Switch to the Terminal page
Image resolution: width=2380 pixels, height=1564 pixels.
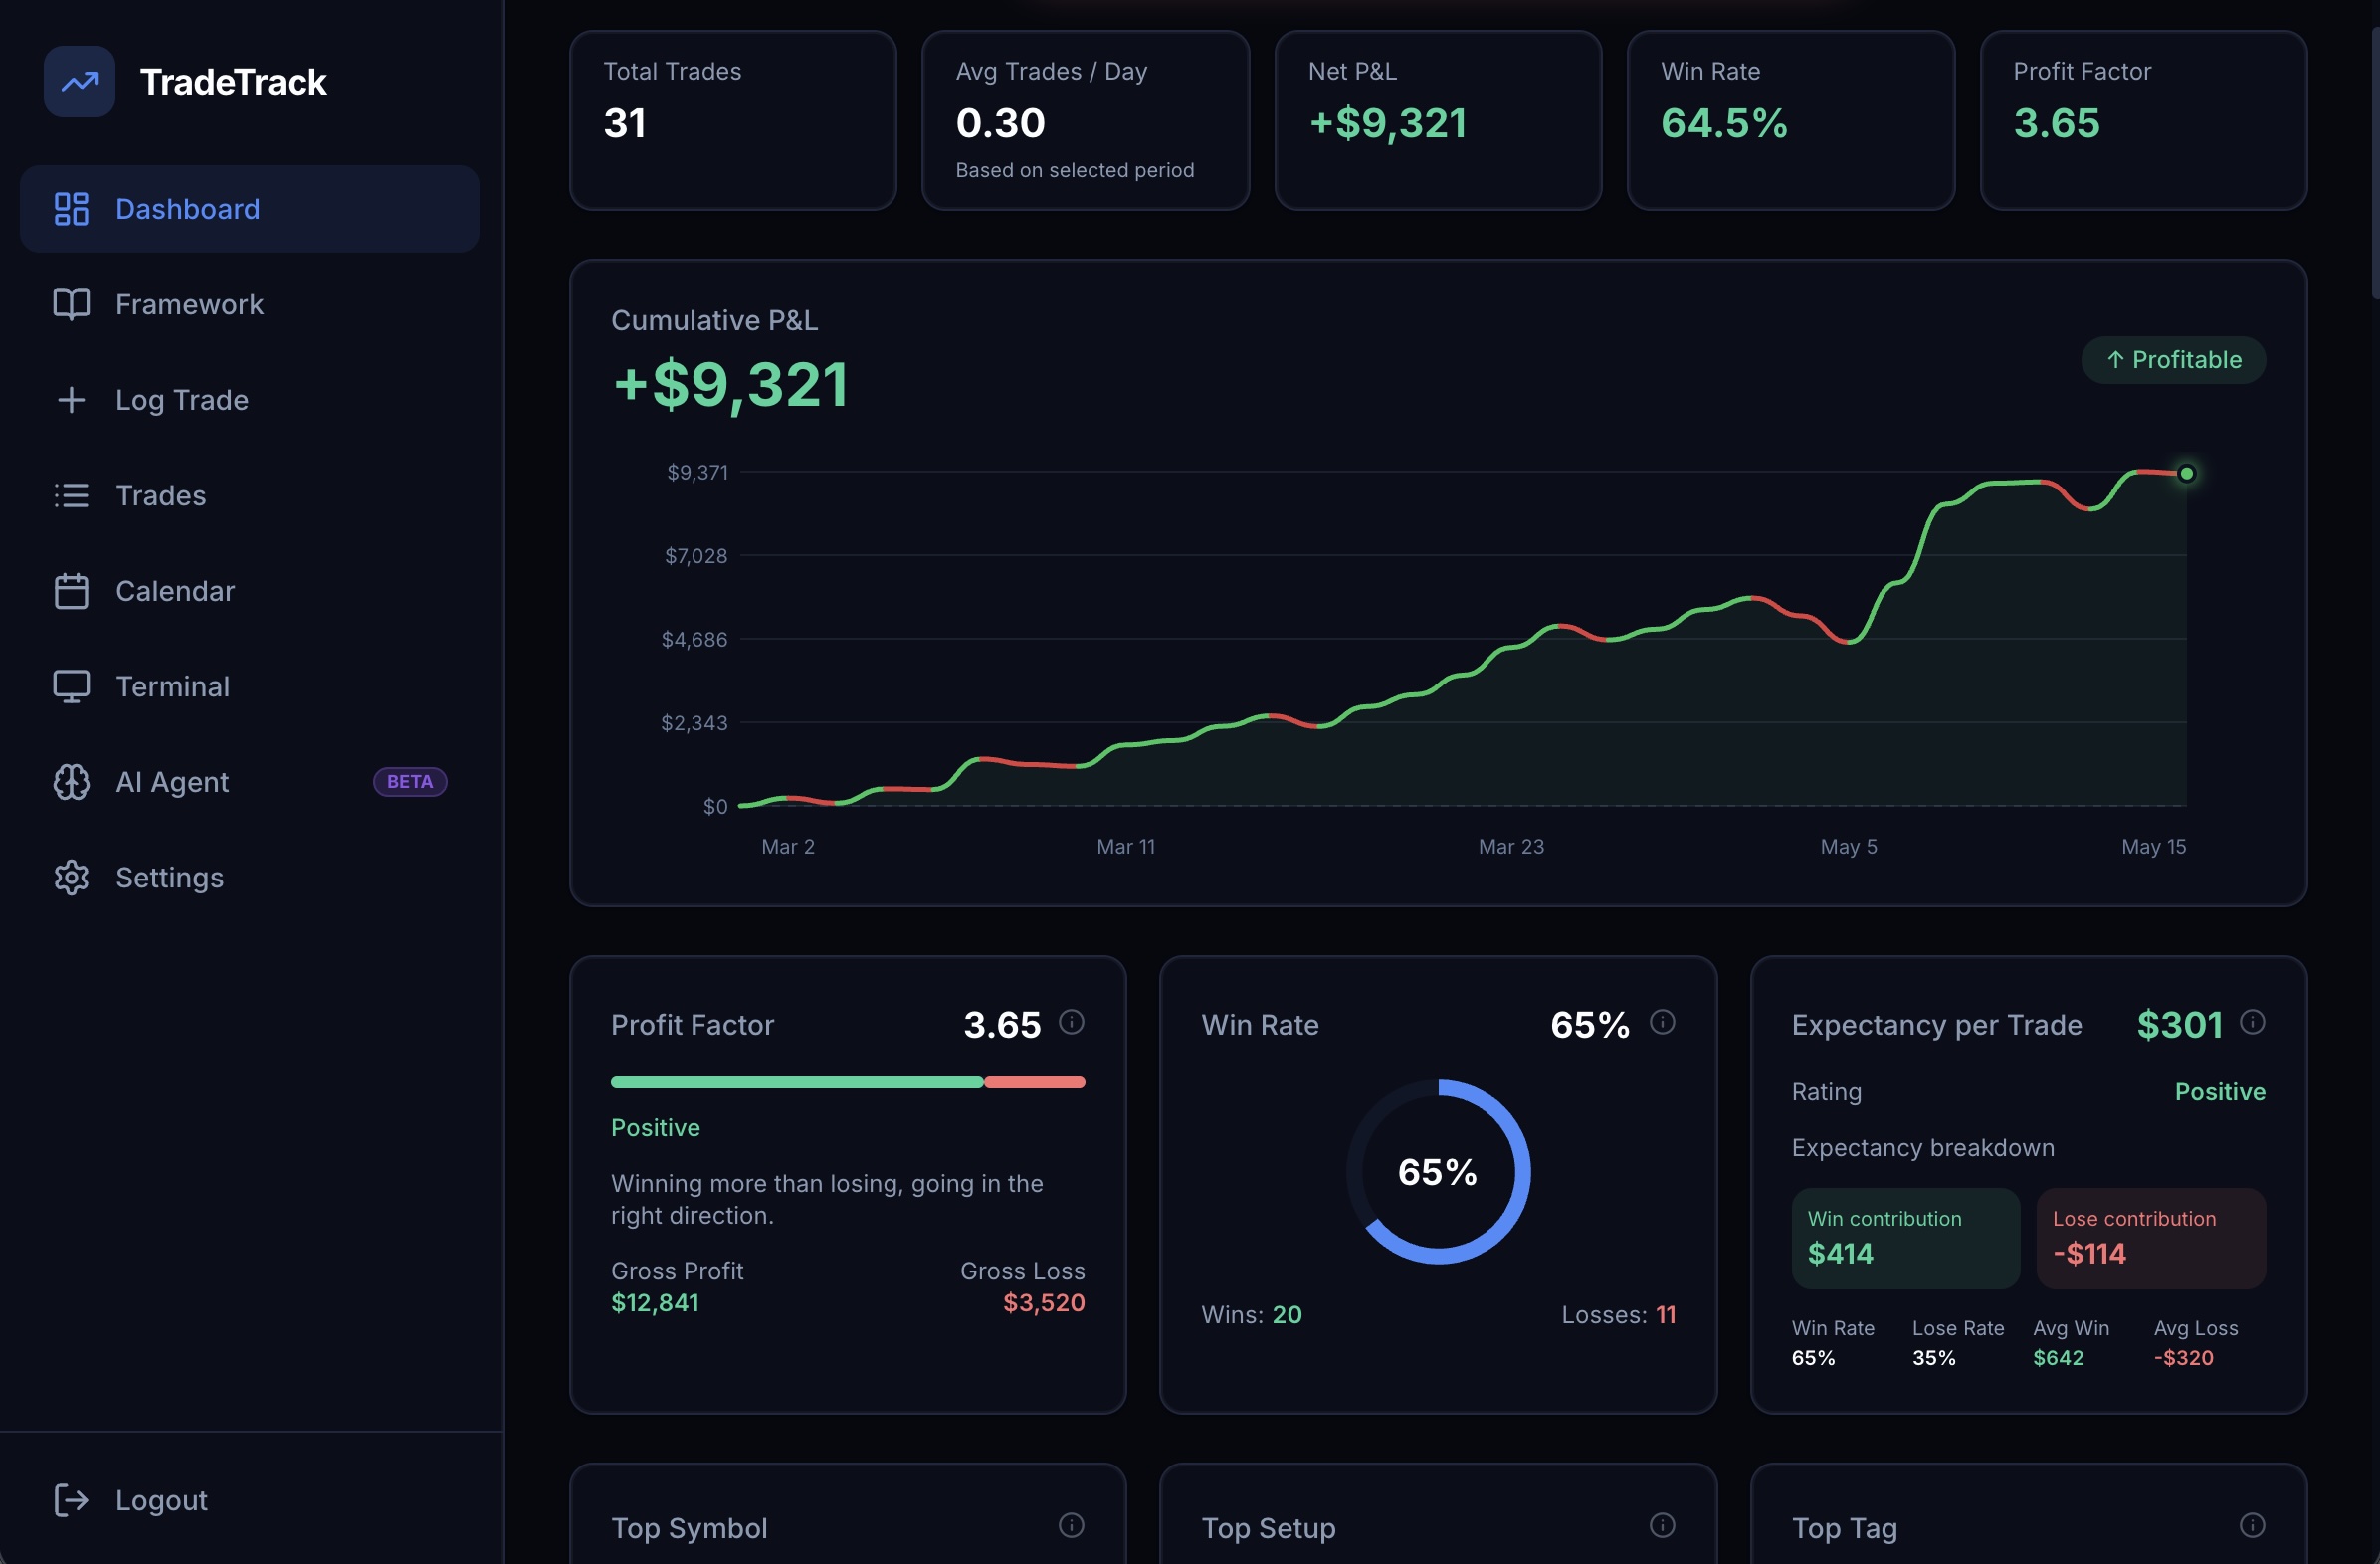point(249,686)
